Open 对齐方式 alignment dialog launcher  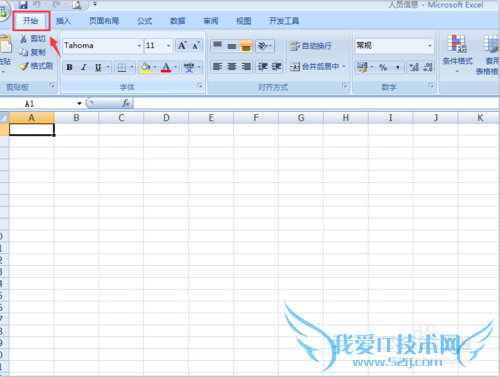[344, 86]
